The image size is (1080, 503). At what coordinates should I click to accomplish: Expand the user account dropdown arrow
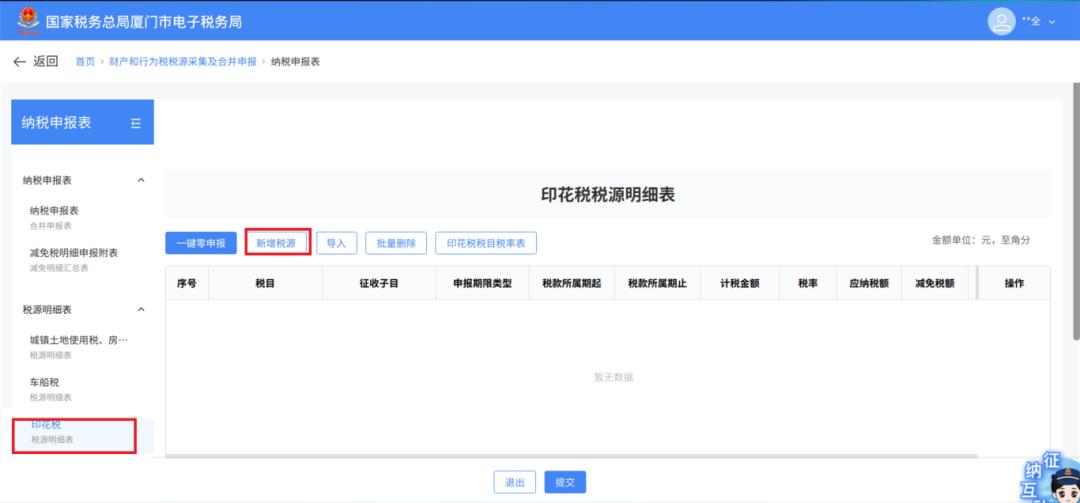point(1052,22)
